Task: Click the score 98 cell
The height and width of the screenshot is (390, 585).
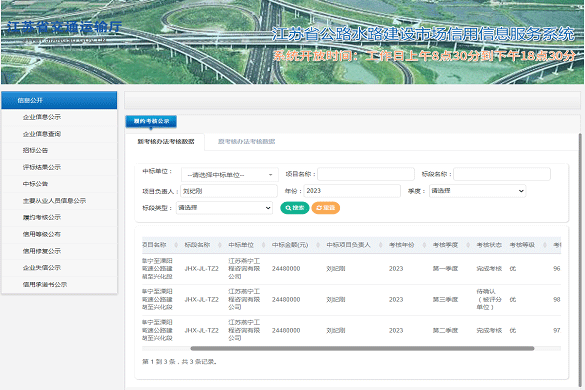Action: point(557,300)
